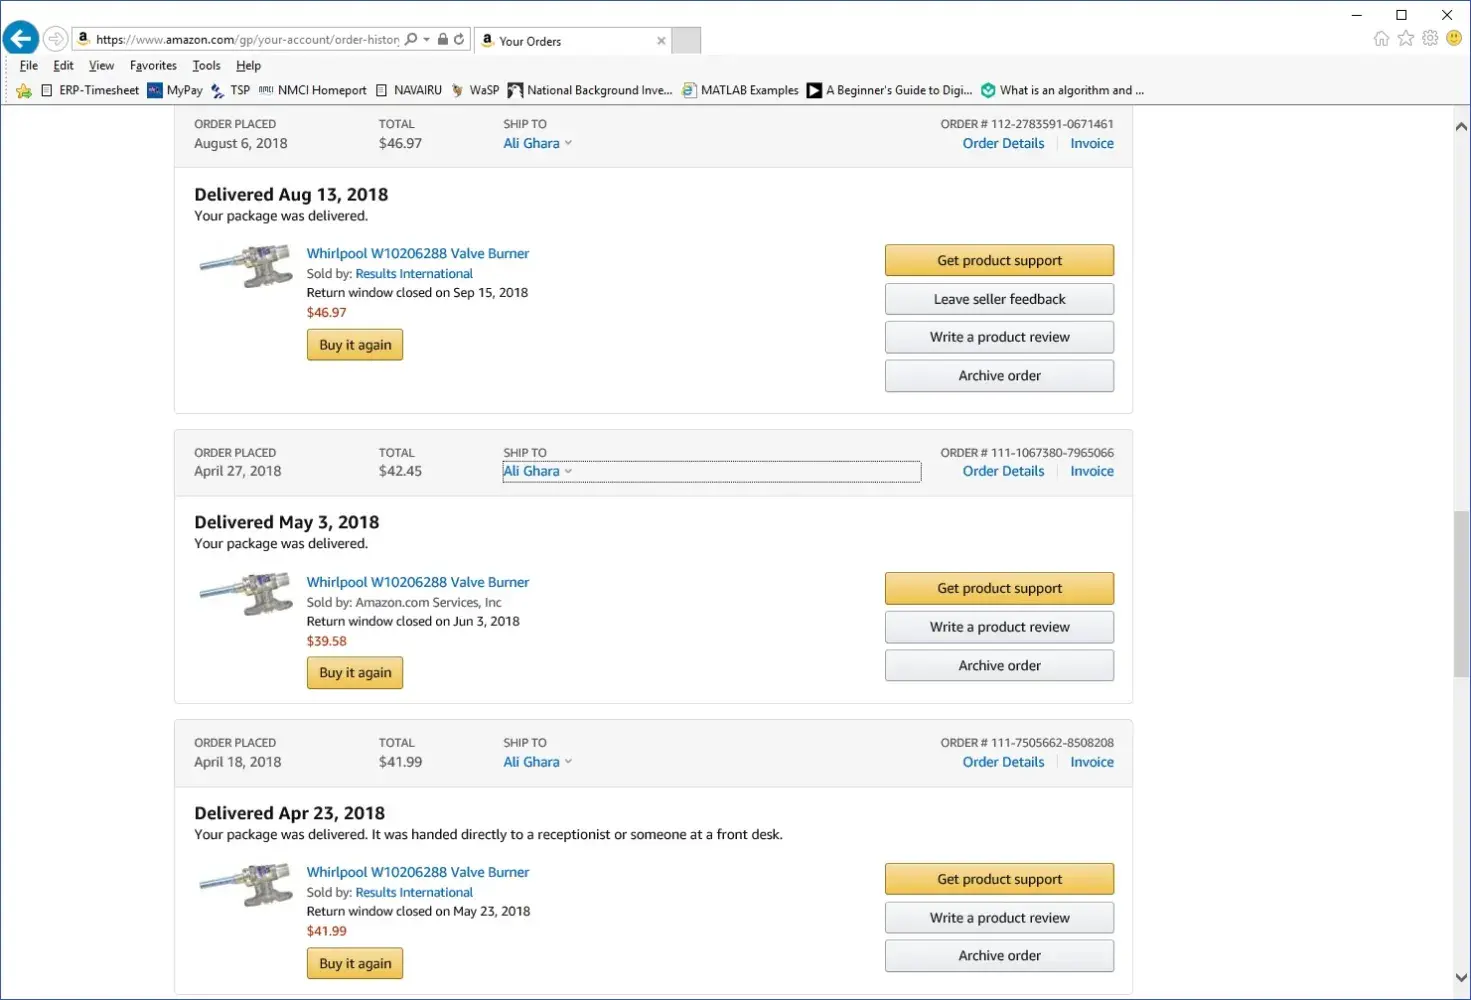Expand Ship To dropdown for August 6 order
The height and width of the screenshot is (1000, 1471).
[537, 144]
